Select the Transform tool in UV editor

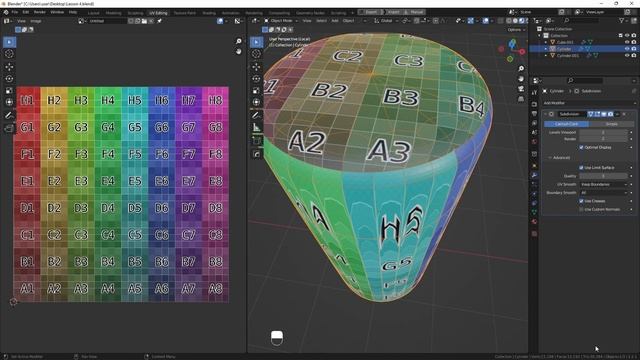pos(9,102)
